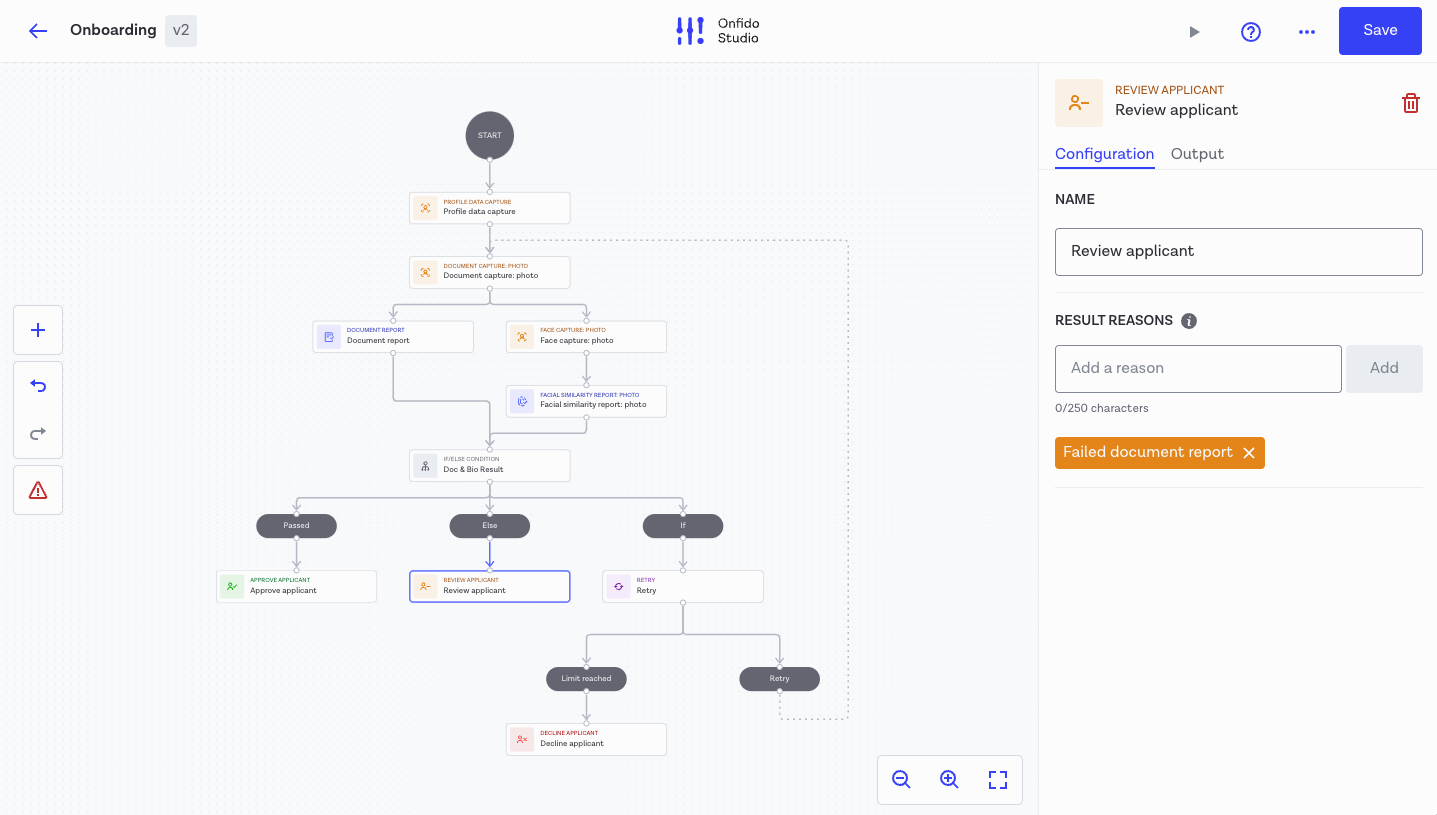Select the Configuration tab
The image size is (1437, 815).
(x=1104, y=154)
